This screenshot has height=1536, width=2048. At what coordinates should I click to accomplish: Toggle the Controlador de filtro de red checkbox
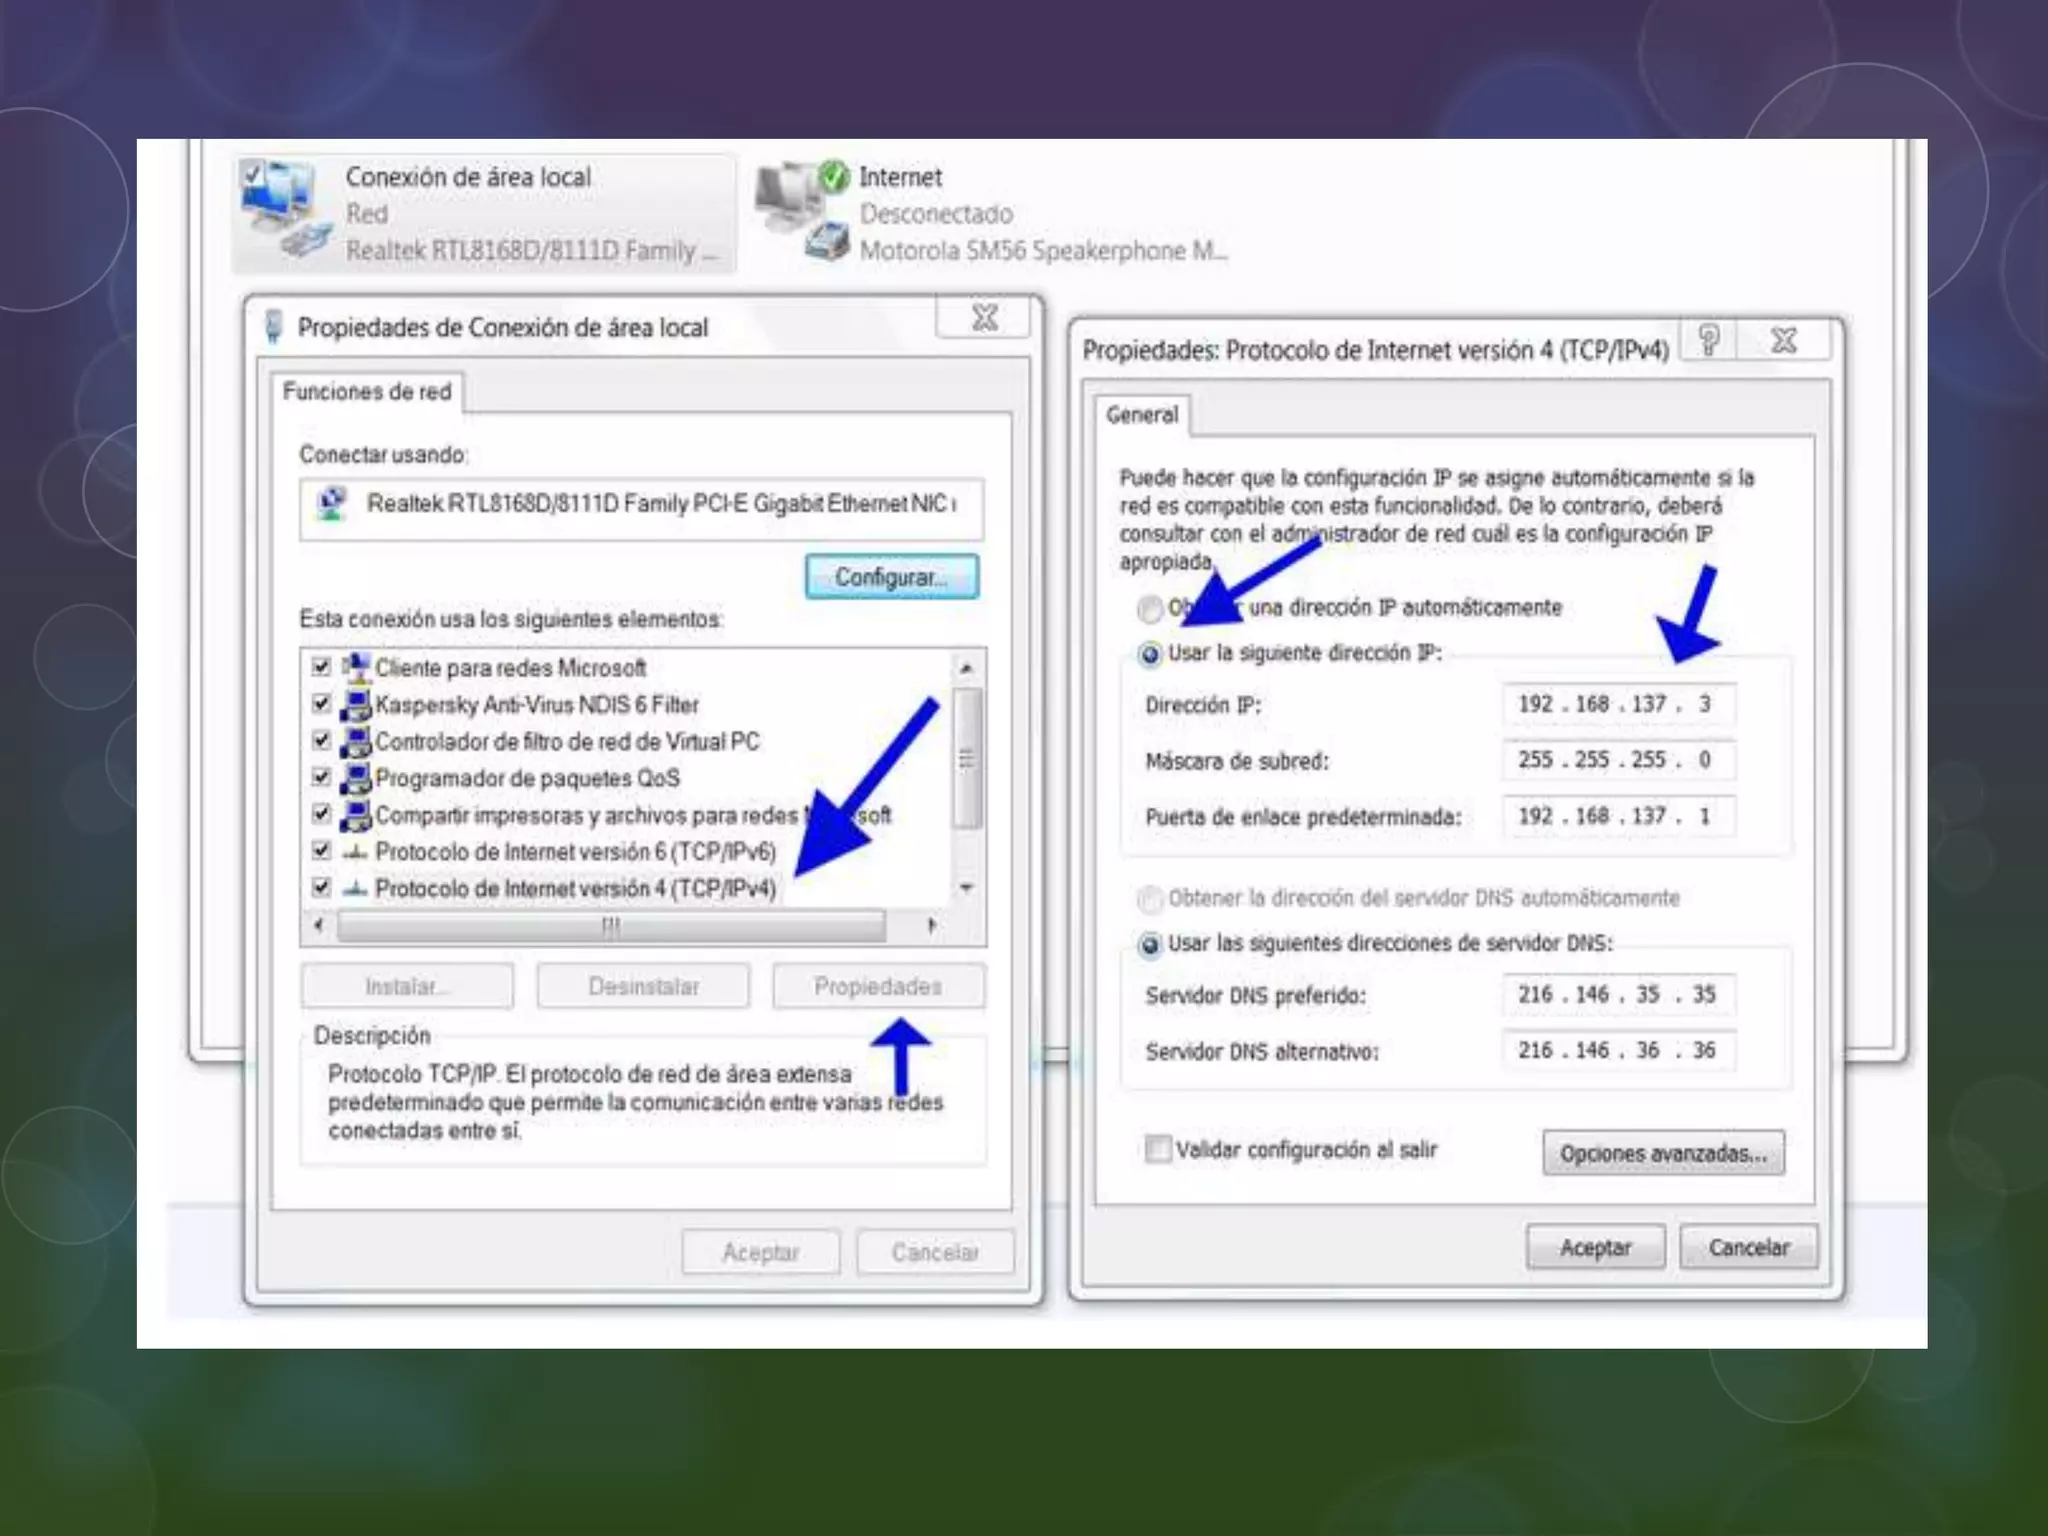[x=321, y=741]
